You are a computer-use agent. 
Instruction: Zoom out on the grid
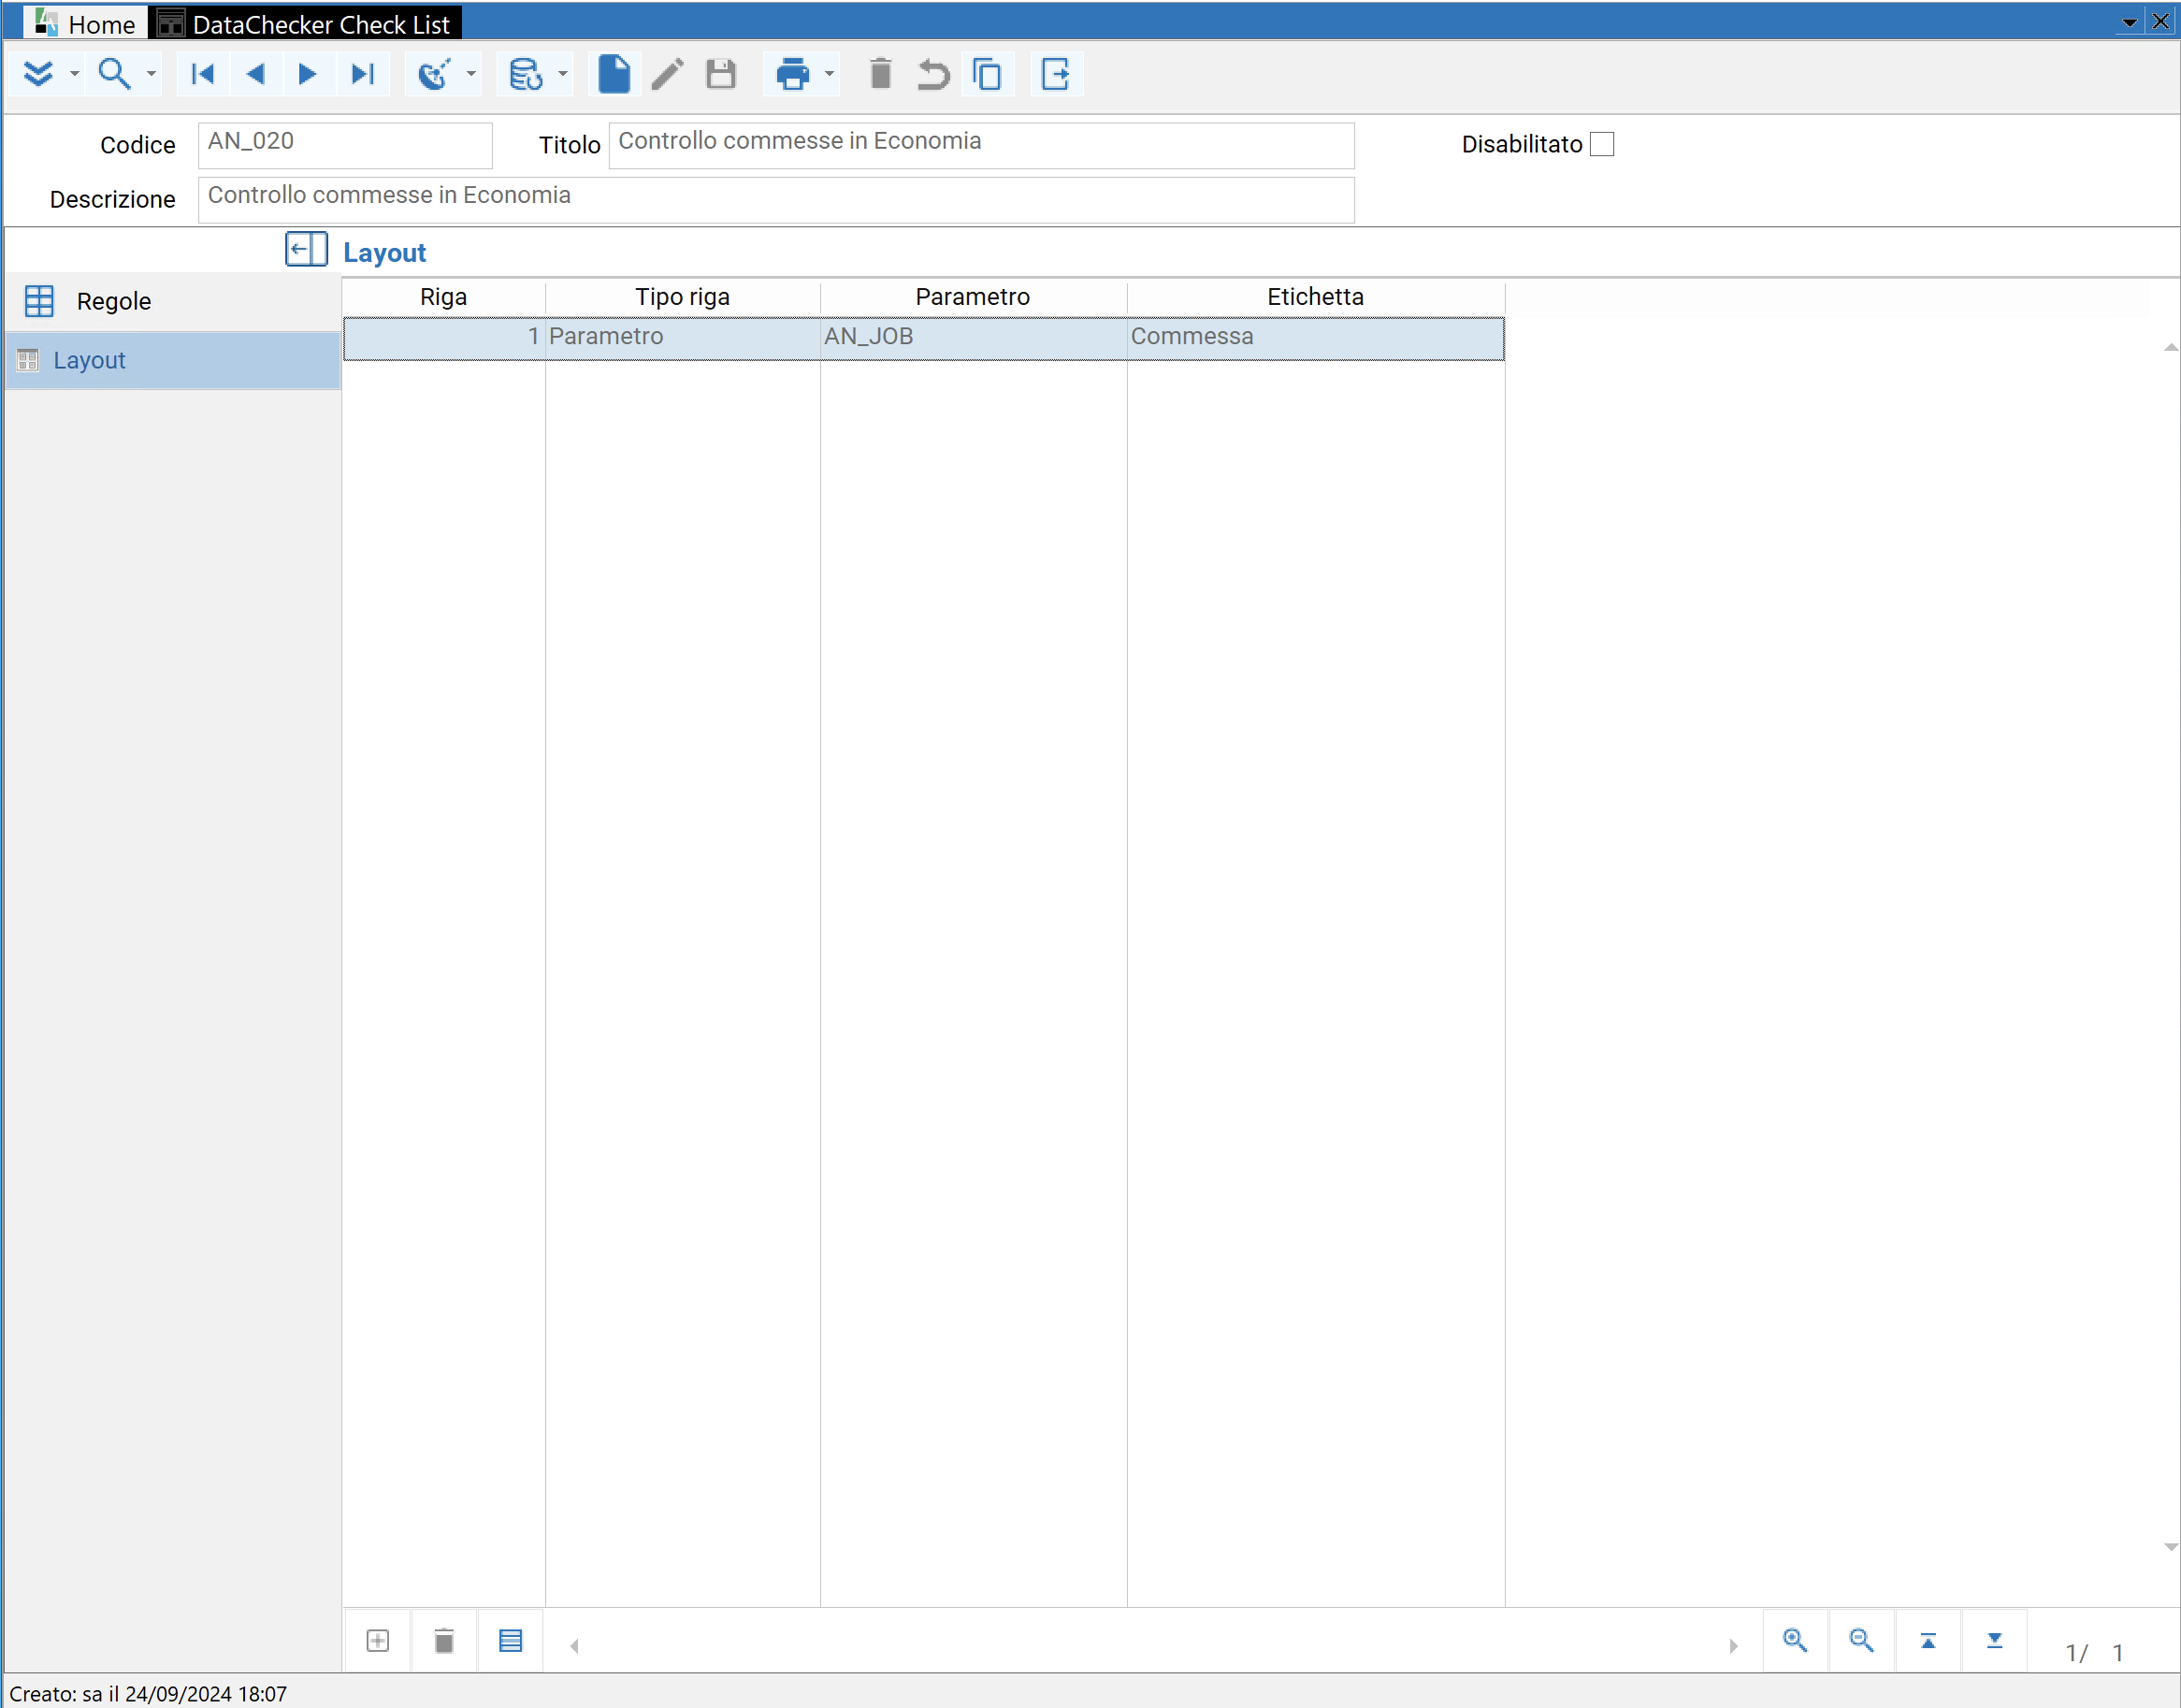1861,1641
